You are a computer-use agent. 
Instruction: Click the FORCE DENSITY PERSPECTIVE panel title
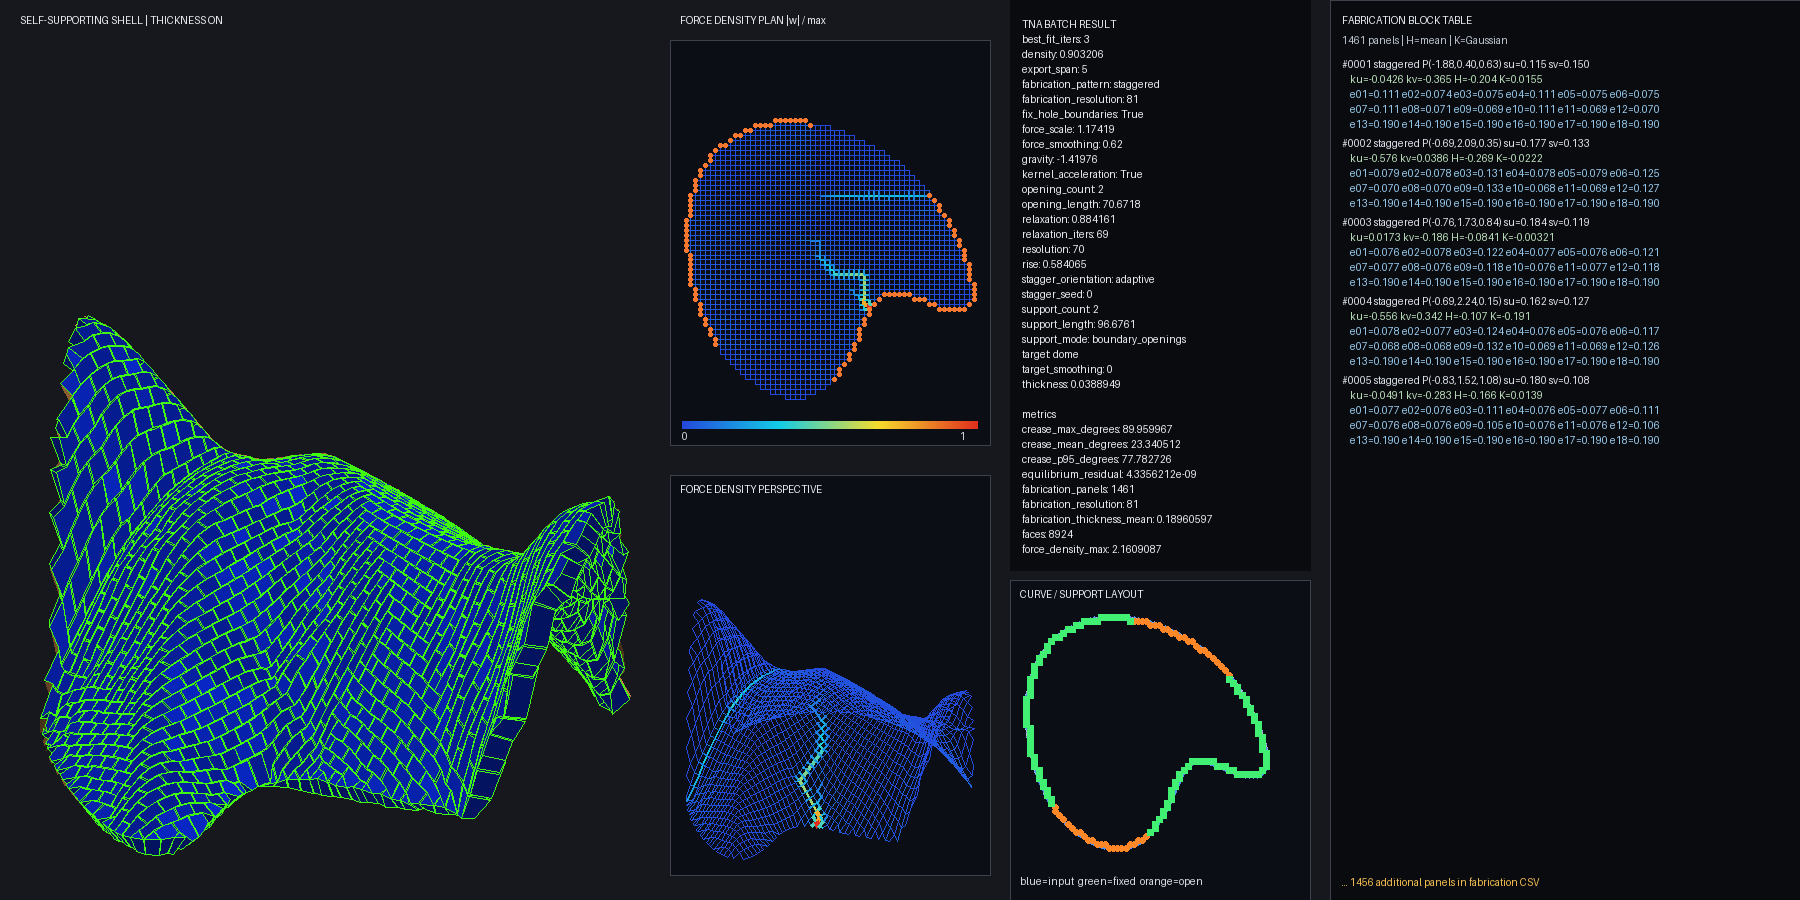pos(751,489)
